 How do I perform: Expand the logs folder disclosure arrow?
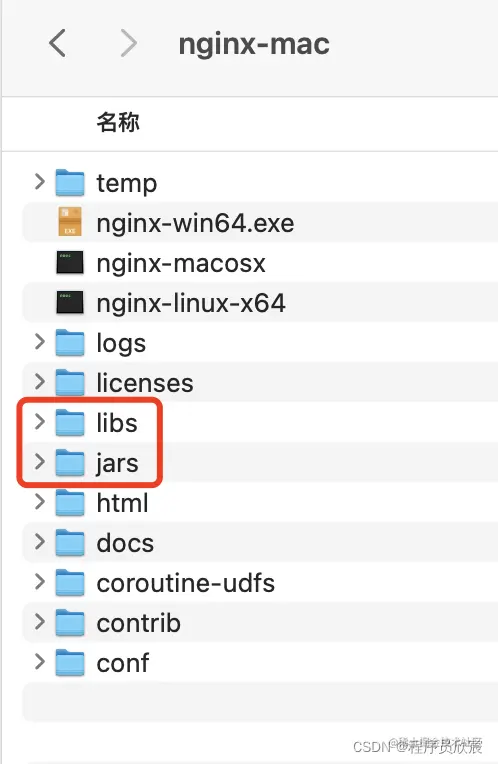tap(40, 341)
